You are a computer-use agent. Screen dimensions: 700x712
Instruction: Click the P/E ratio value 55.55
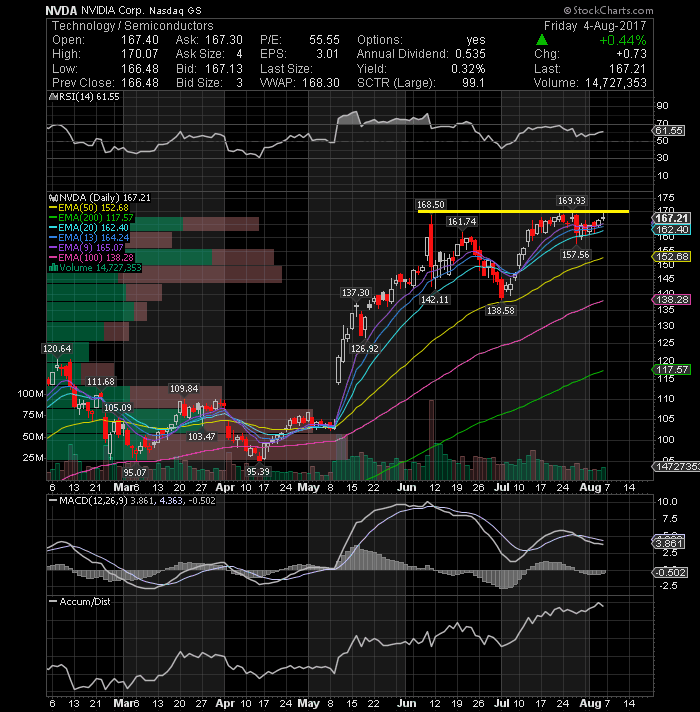[x=324, y=40]
